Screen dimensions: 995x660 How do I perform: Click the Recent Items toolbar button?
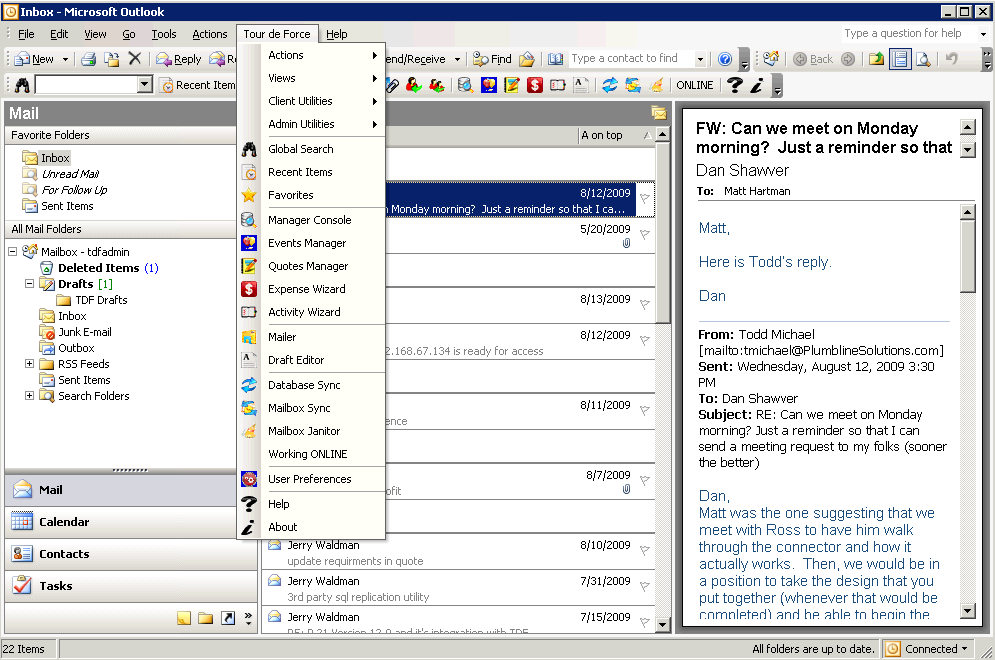pos(198,85)
